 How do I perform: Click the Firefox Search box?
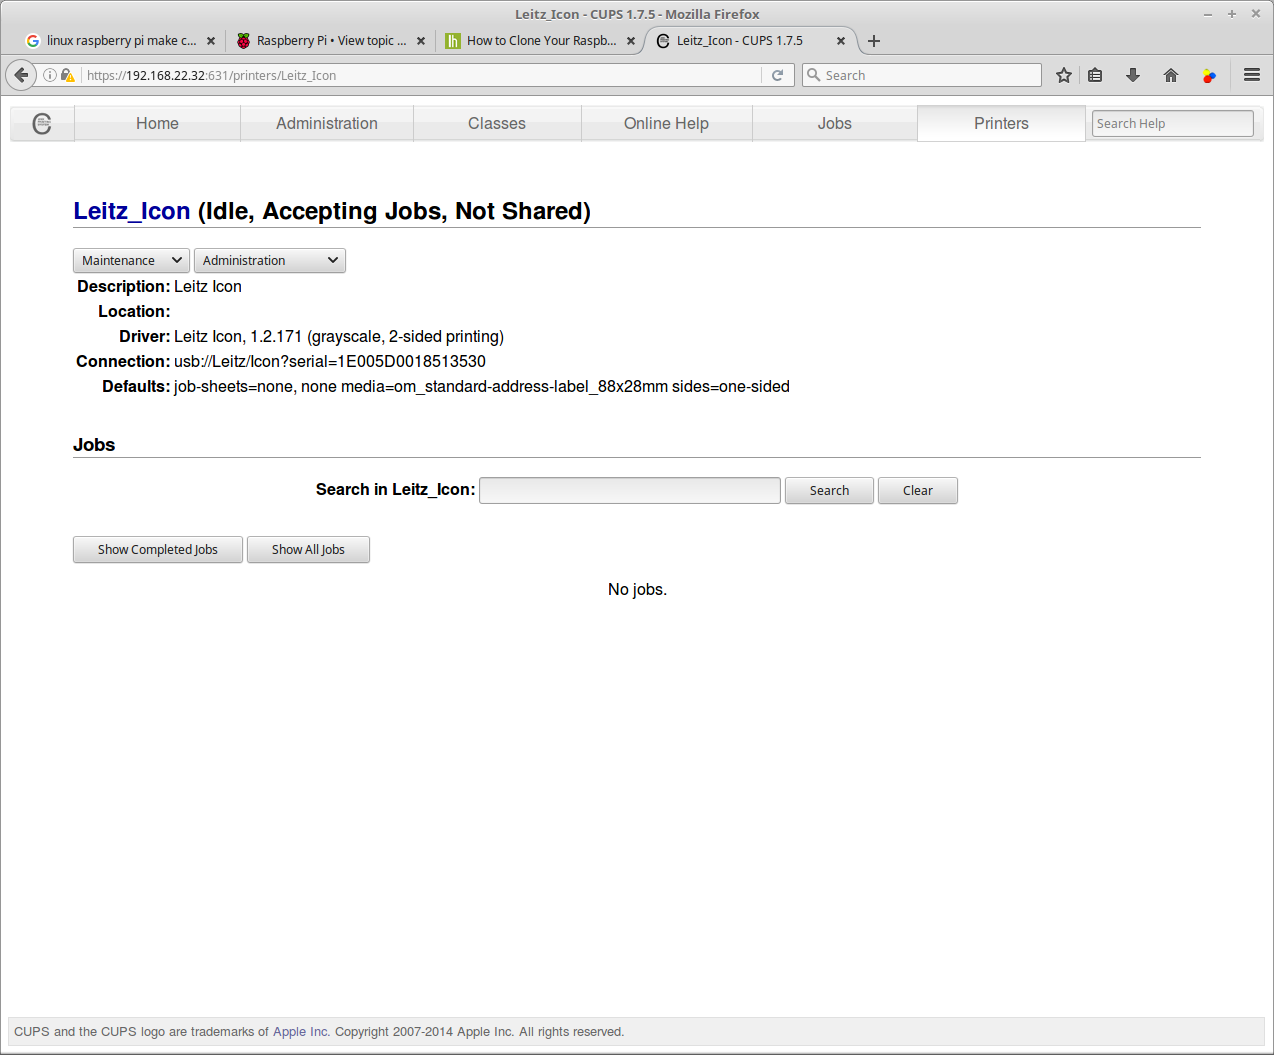(x=921, y=75)
